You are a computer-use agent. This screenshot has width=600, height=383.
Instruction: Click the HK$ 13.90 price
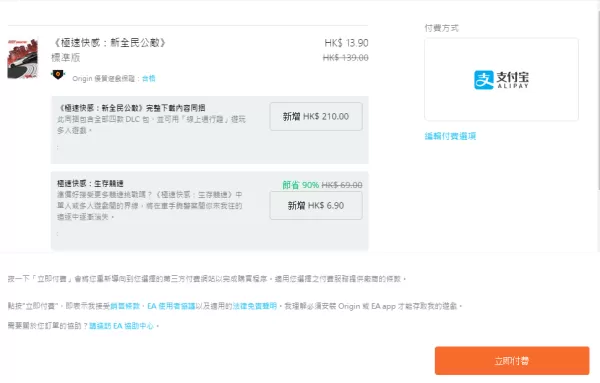coord(346,43)
